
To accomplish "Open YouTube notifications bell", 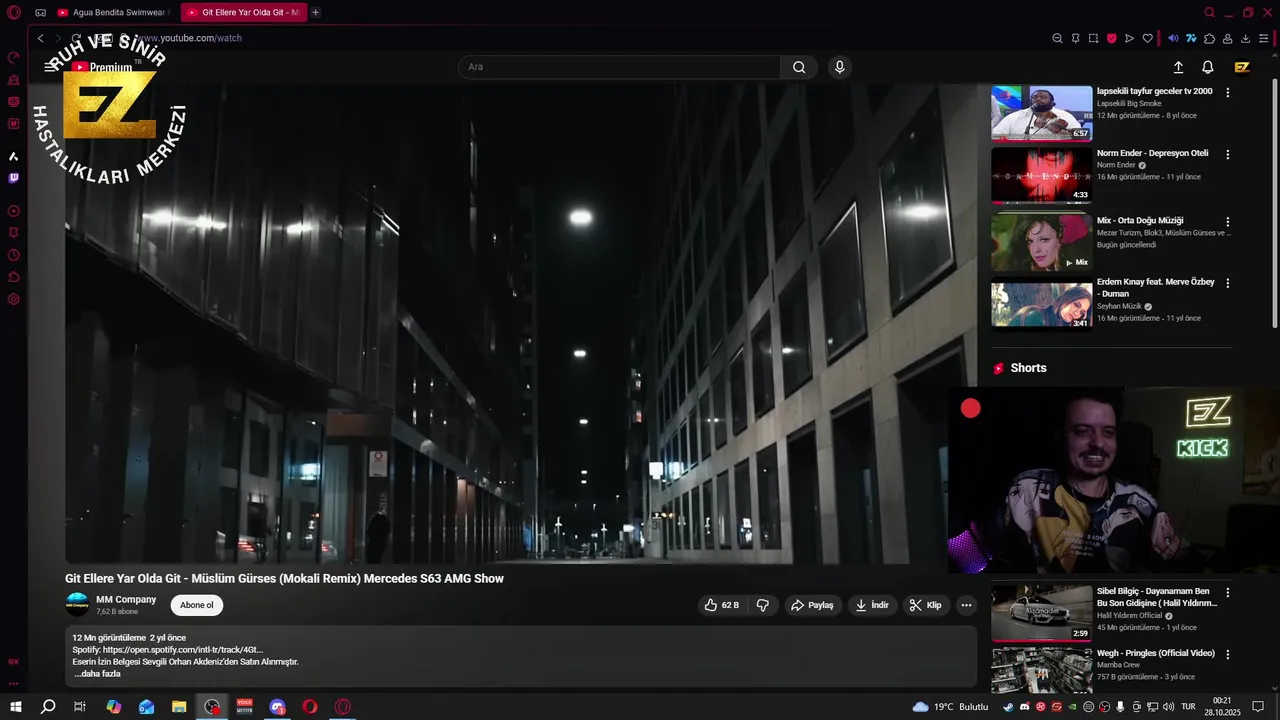I will pos(1208,67).
